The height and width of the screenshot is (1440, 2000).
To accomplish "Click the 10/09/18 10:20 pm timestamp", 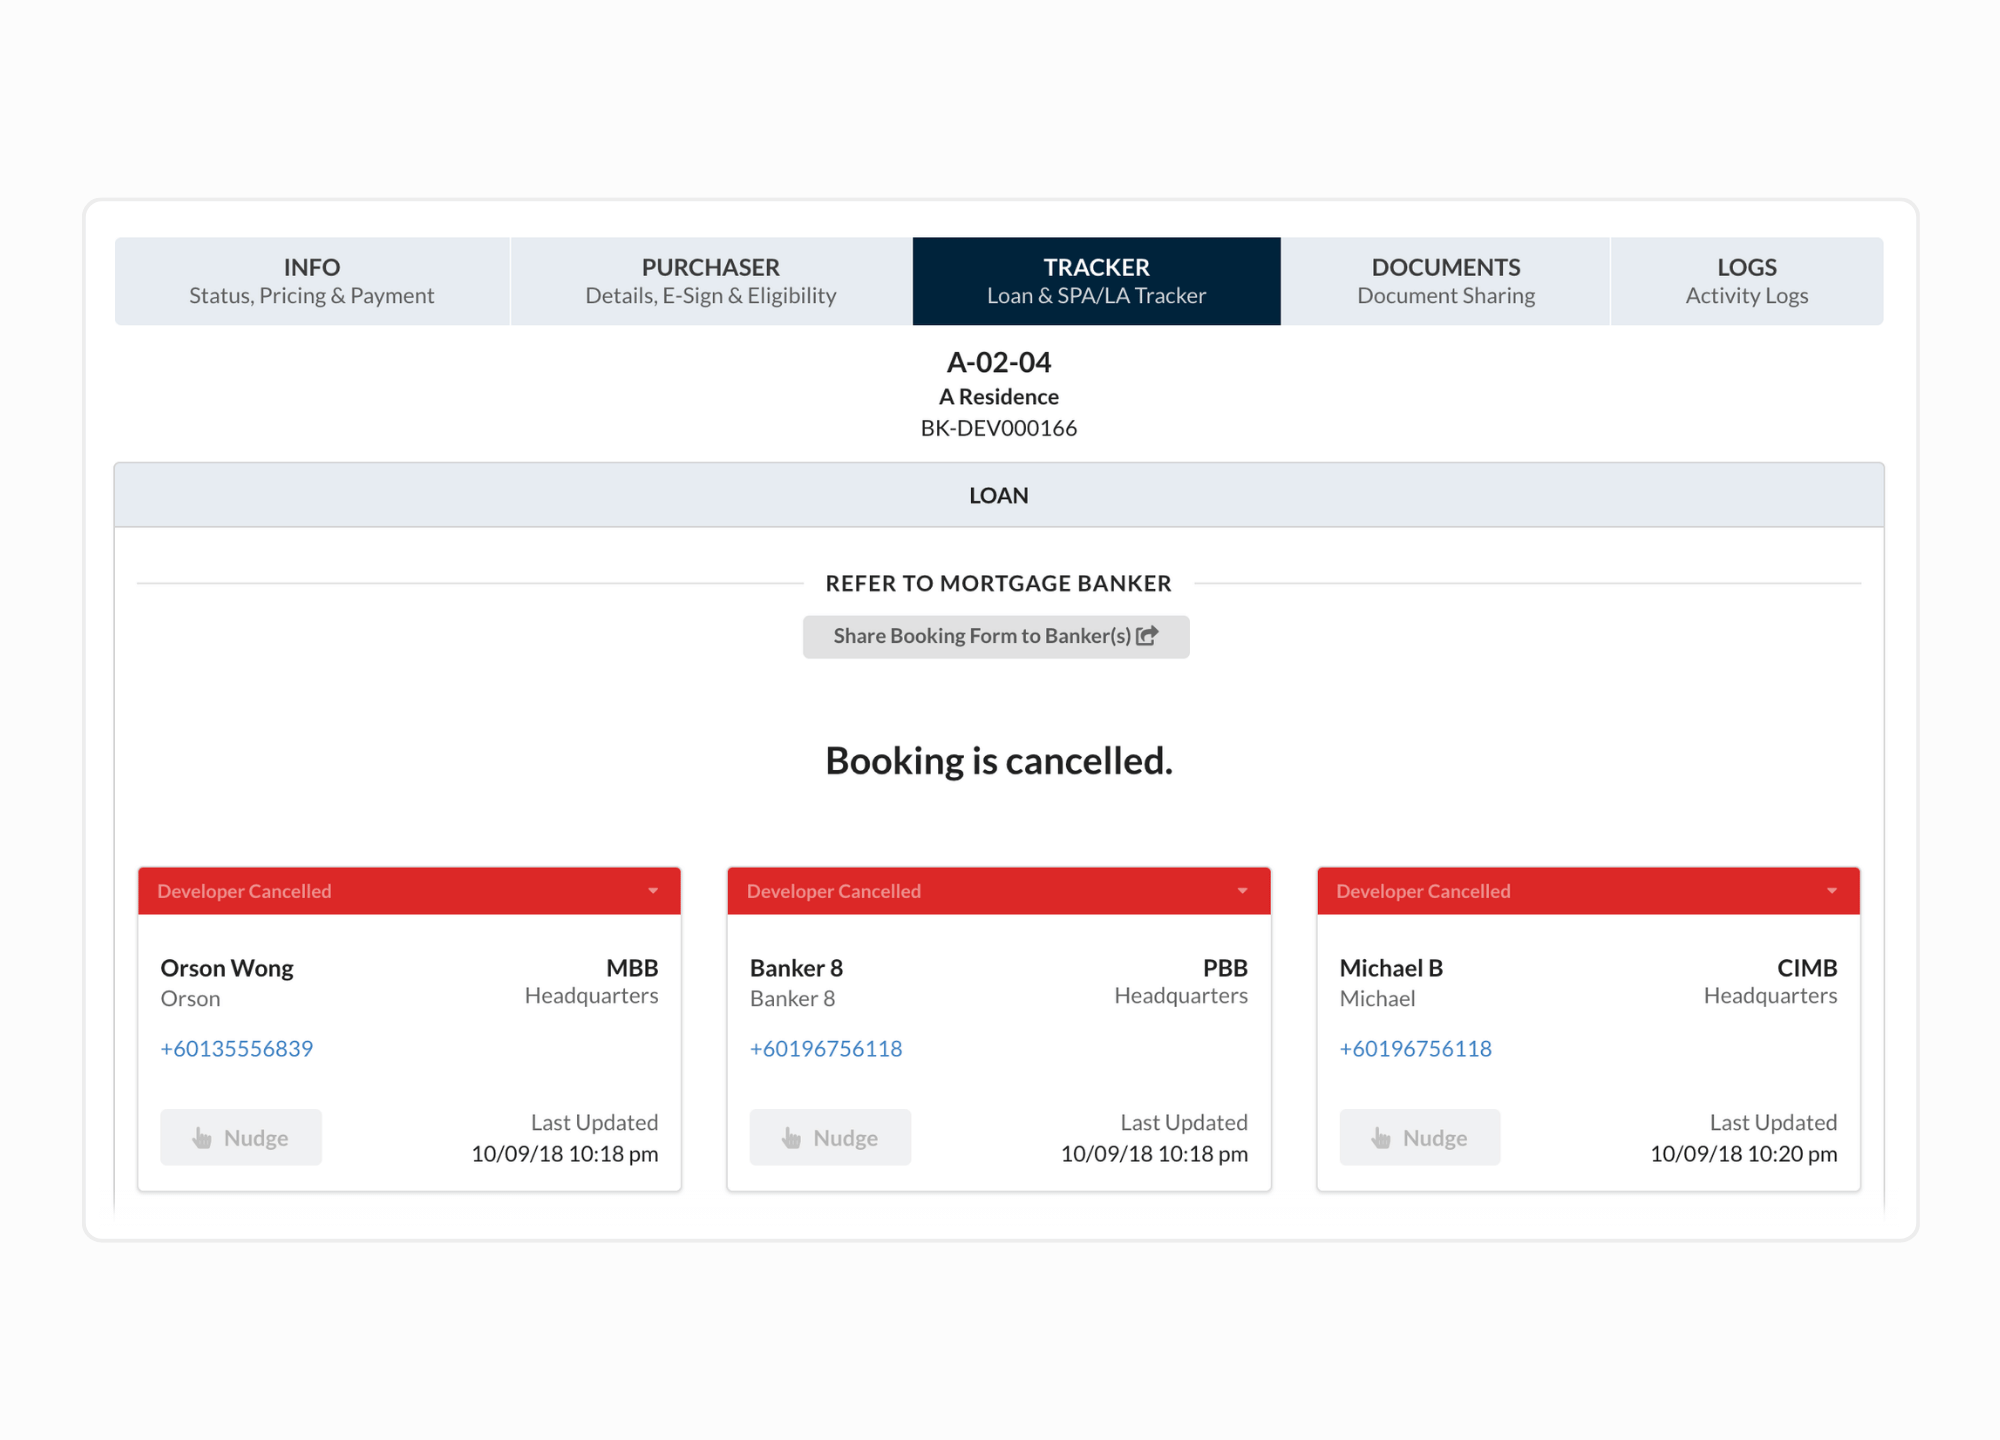I will (1744, 1153).
